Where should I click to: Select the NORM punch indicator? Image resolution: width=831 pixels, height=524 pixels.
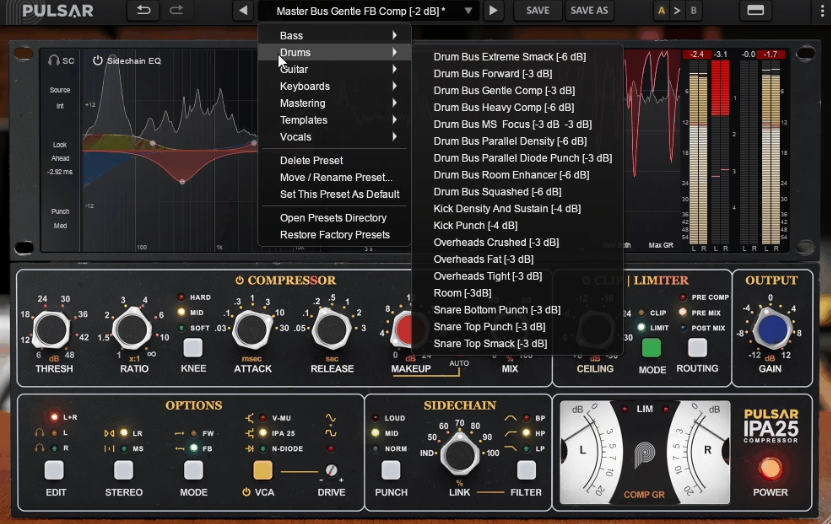pos(376,449)
